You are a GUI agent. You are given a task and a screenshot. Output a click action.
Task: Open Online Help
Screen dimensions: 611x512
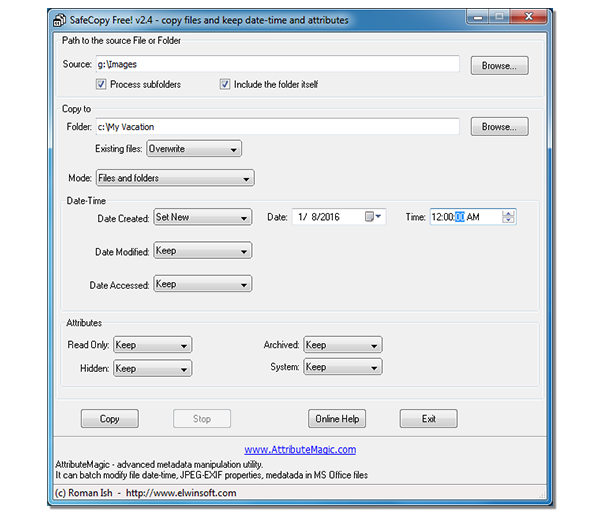337,418
